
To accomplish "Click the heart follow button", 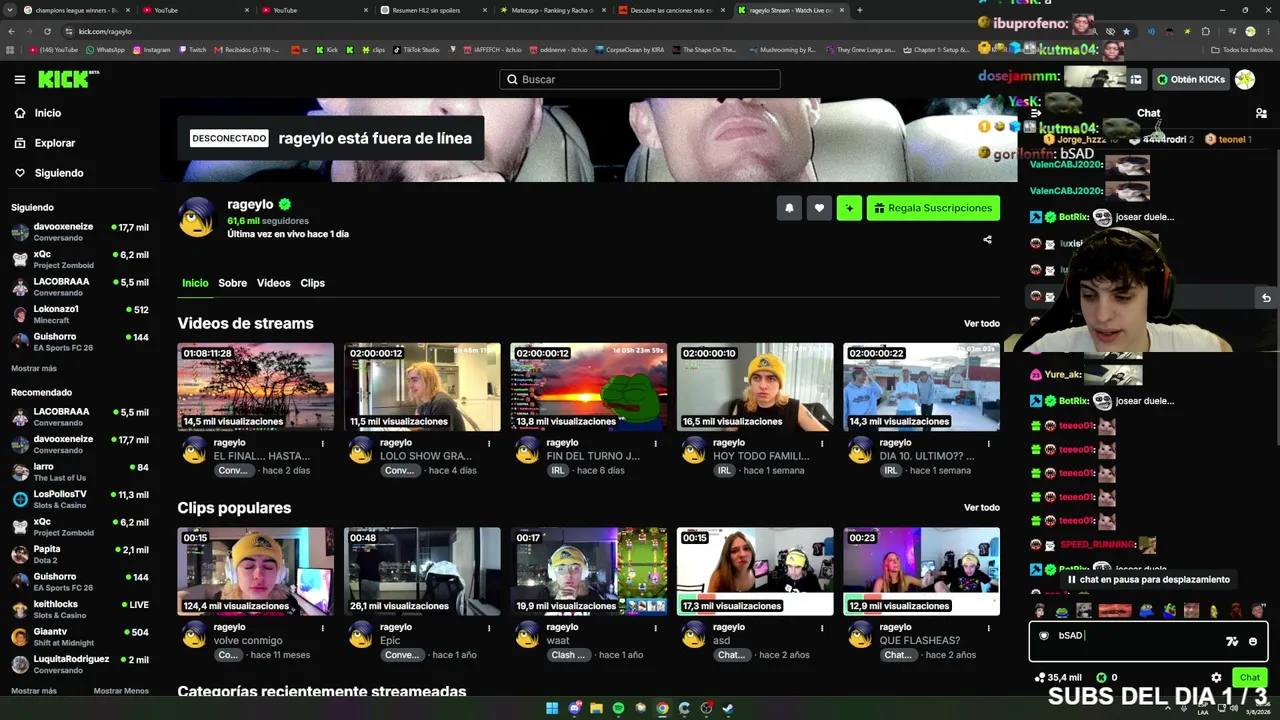I will tap(819, 208).
